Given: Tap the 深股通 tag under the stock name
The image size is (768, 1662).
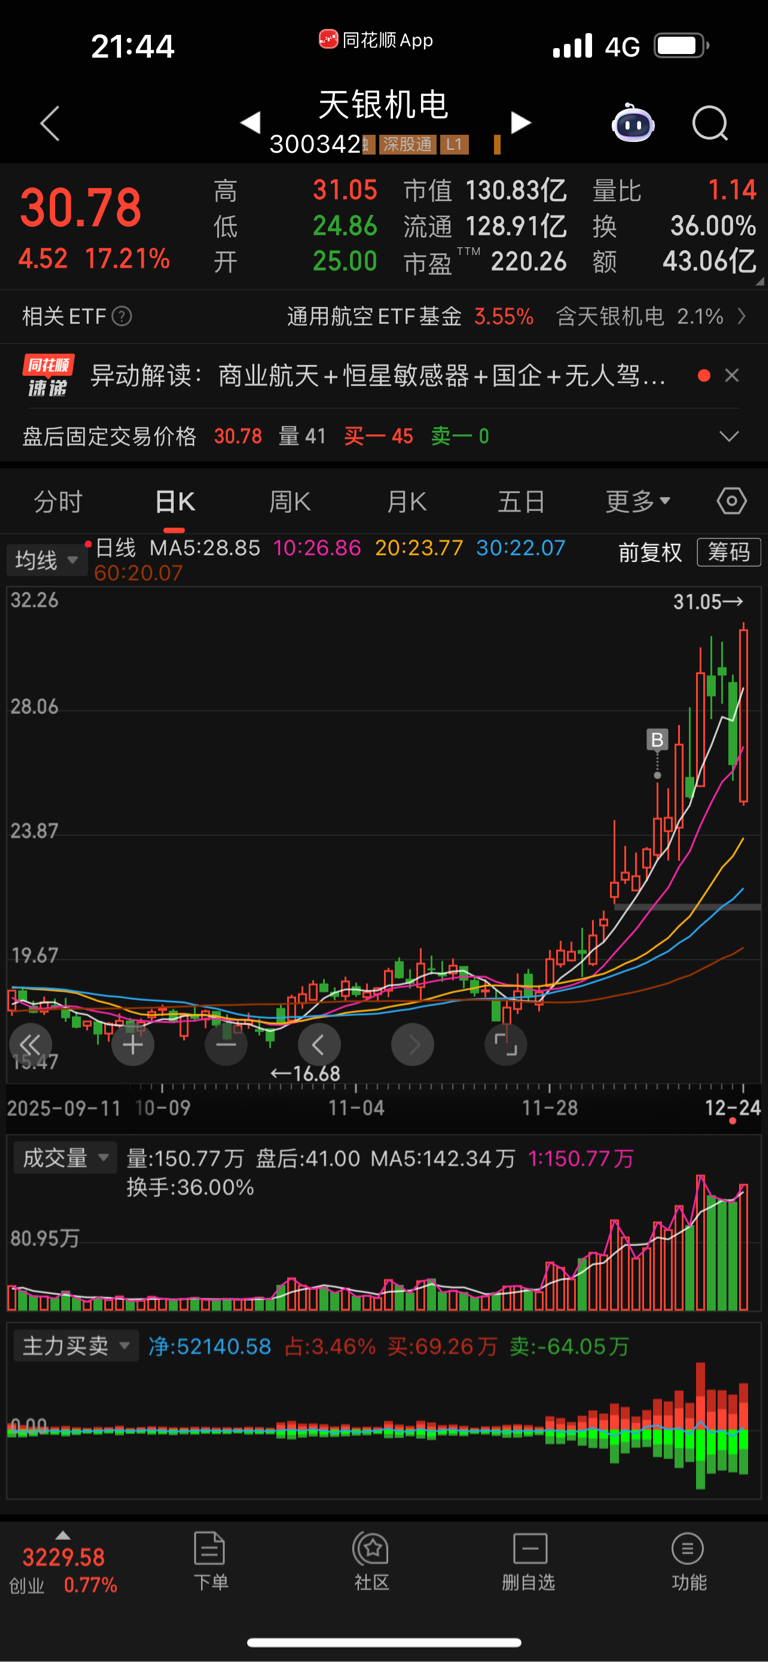Looking at the screenshot, I should coord(407,145).
